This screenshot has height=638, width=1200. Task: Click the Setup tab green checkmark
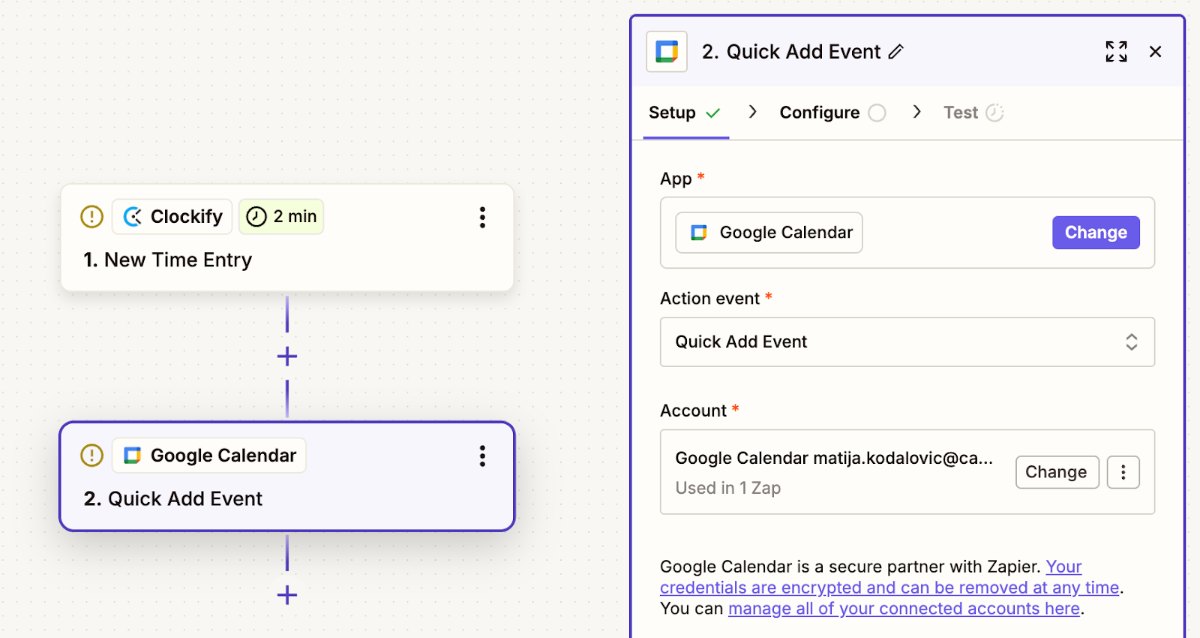(x=713, y=113)
